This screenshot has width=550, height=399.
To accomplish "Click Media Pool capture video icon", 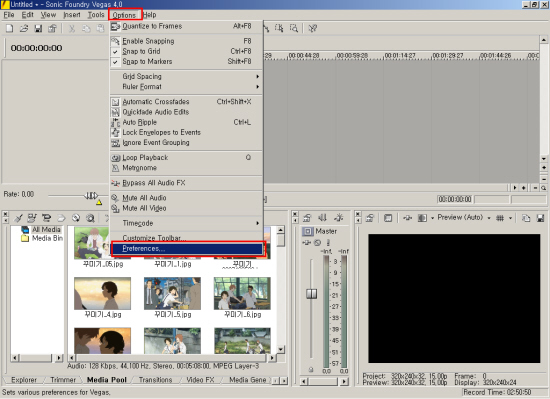I will (x=46, y=218).
